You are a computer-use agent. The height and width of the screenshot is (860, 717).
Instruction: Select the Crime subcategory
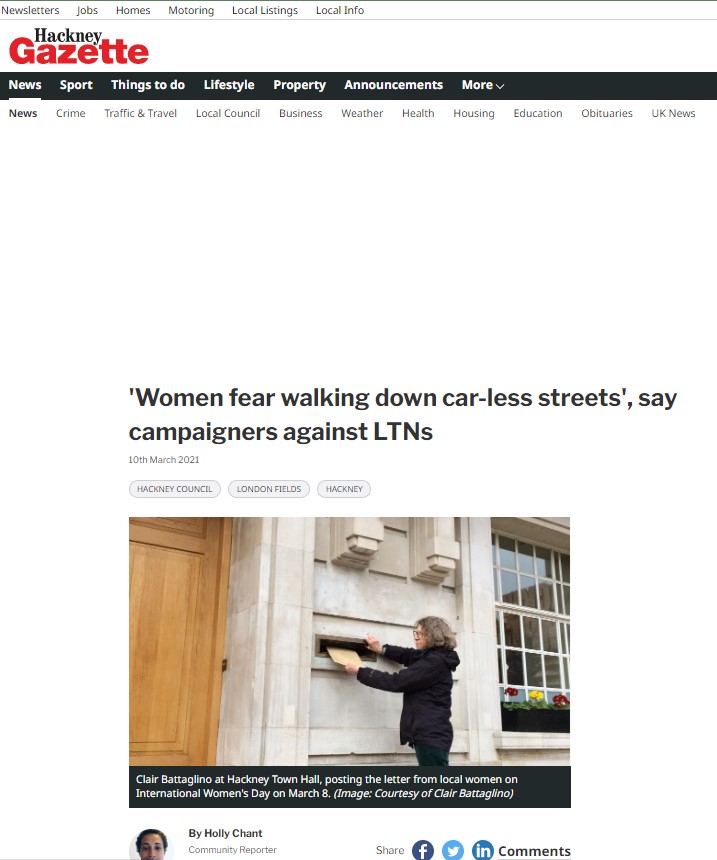(71, 113)
